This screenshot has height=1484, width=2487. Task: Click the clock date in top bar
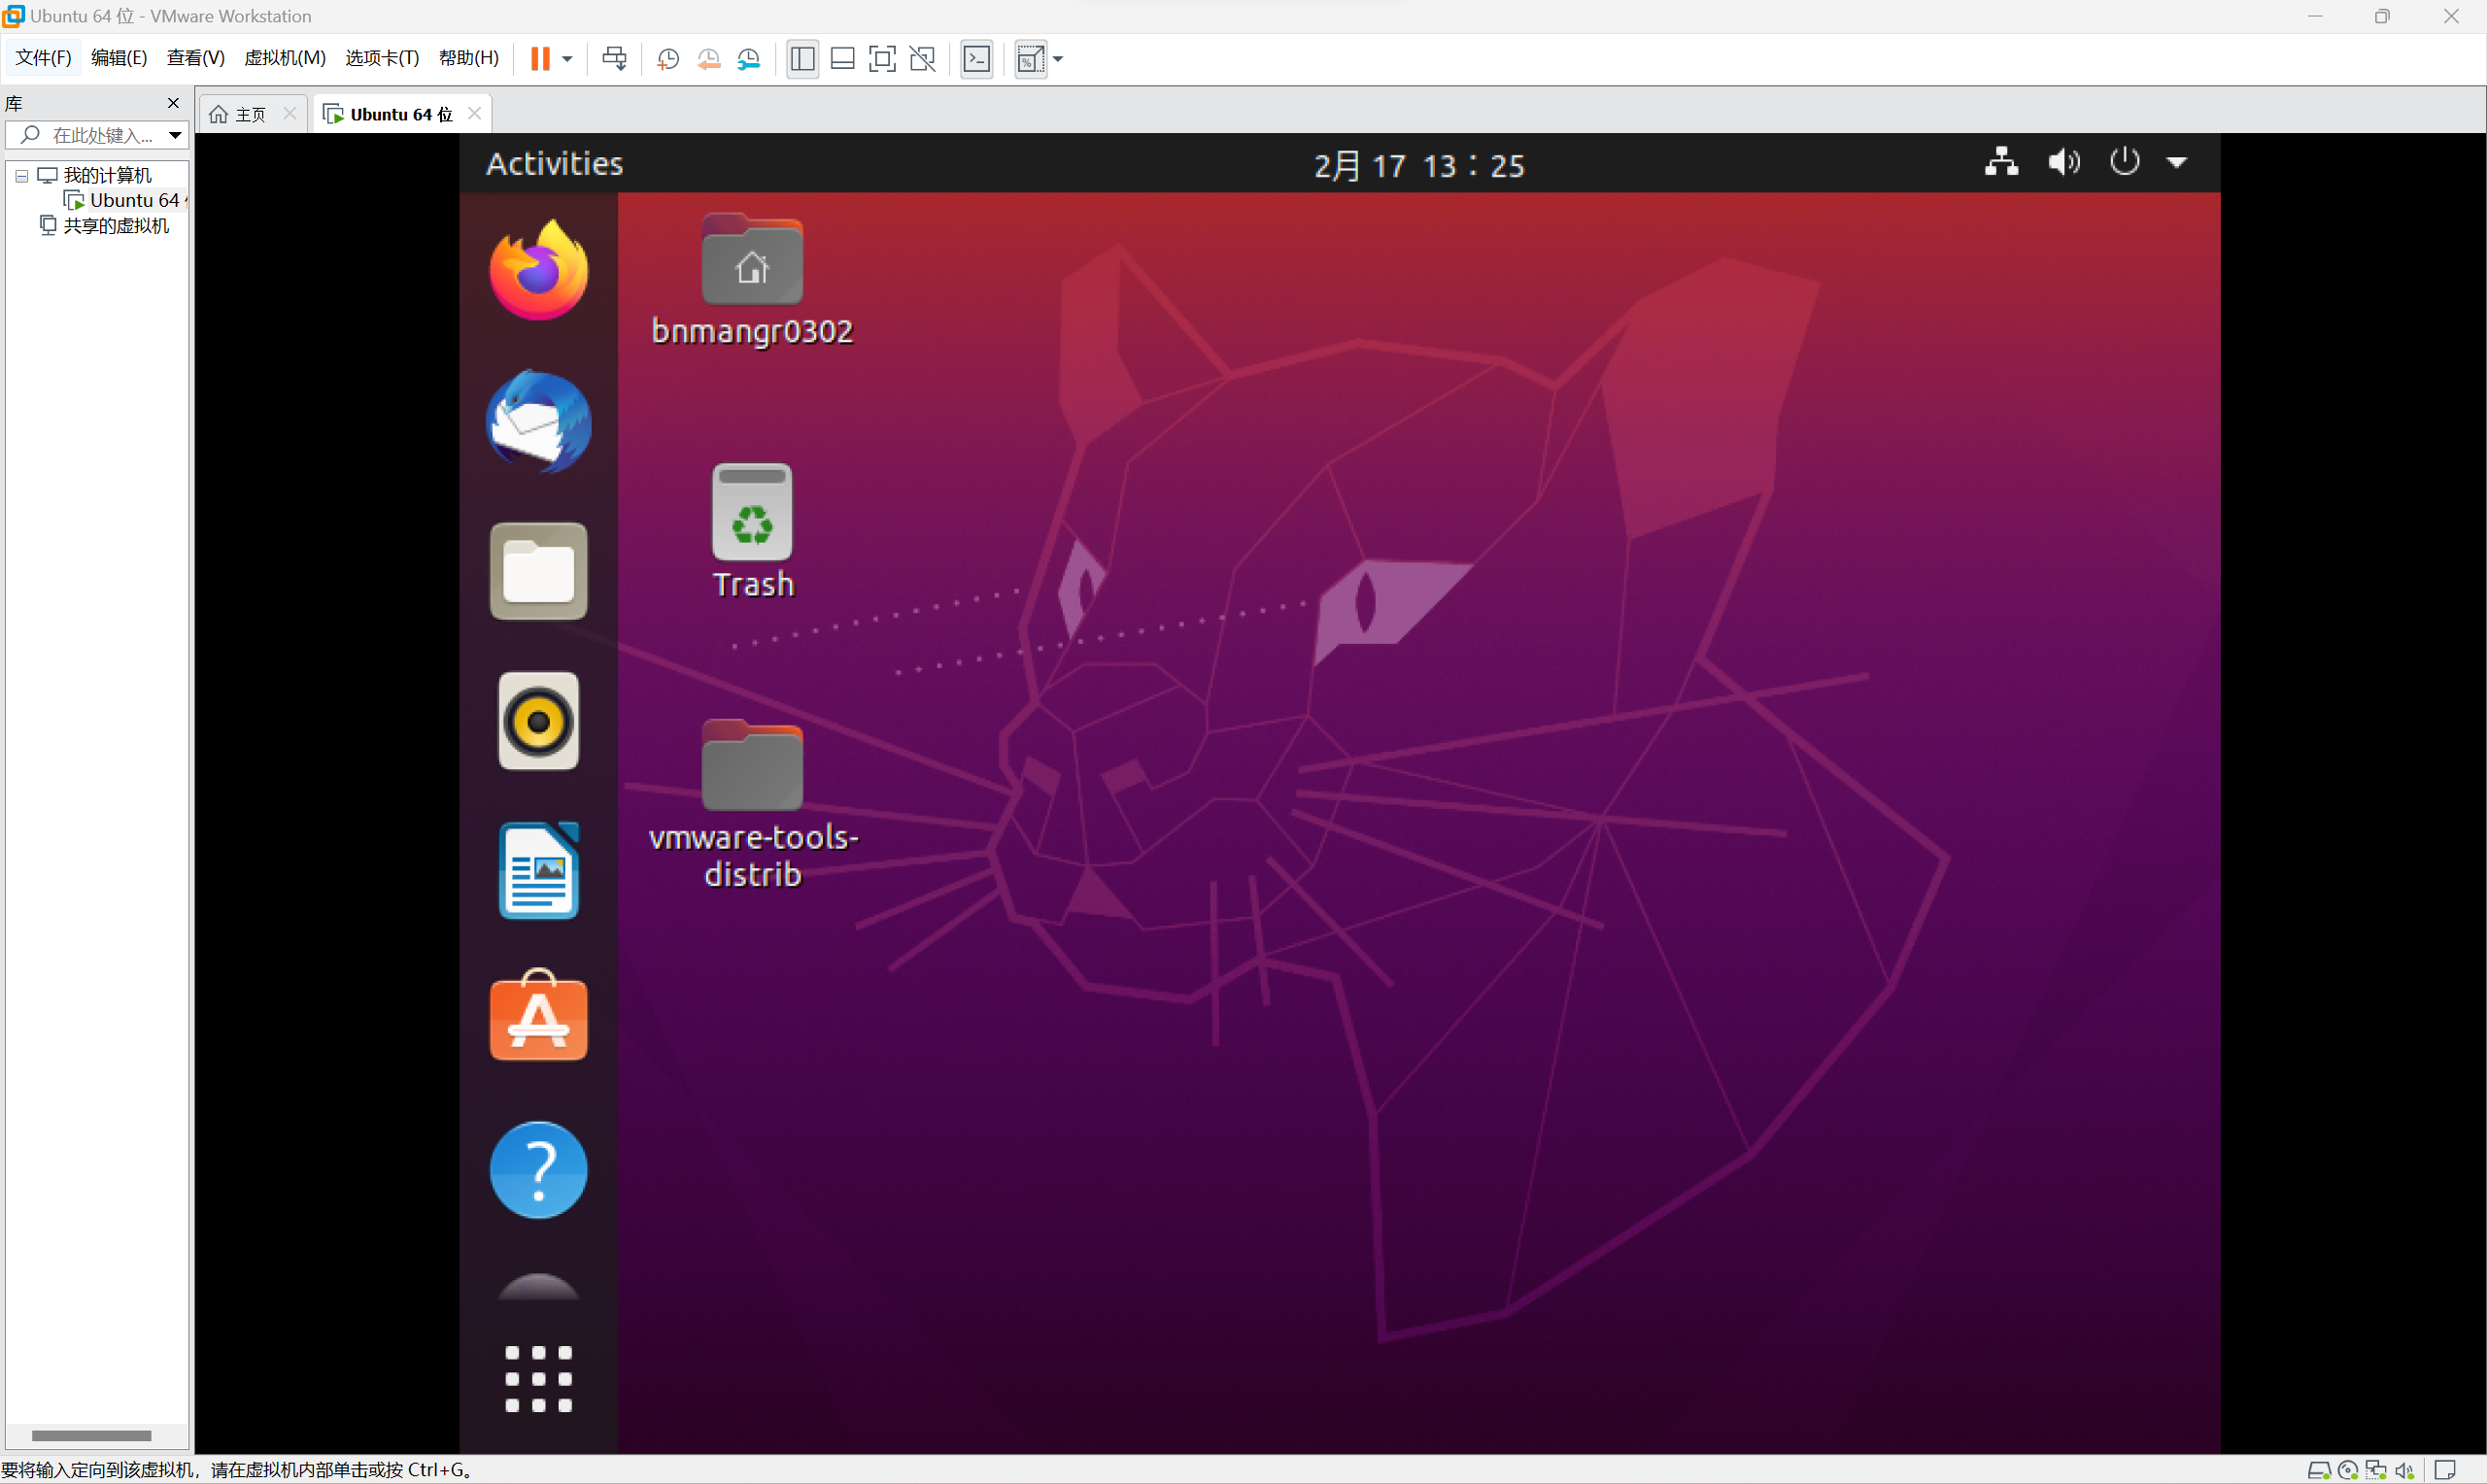(x=1418, y=165)
